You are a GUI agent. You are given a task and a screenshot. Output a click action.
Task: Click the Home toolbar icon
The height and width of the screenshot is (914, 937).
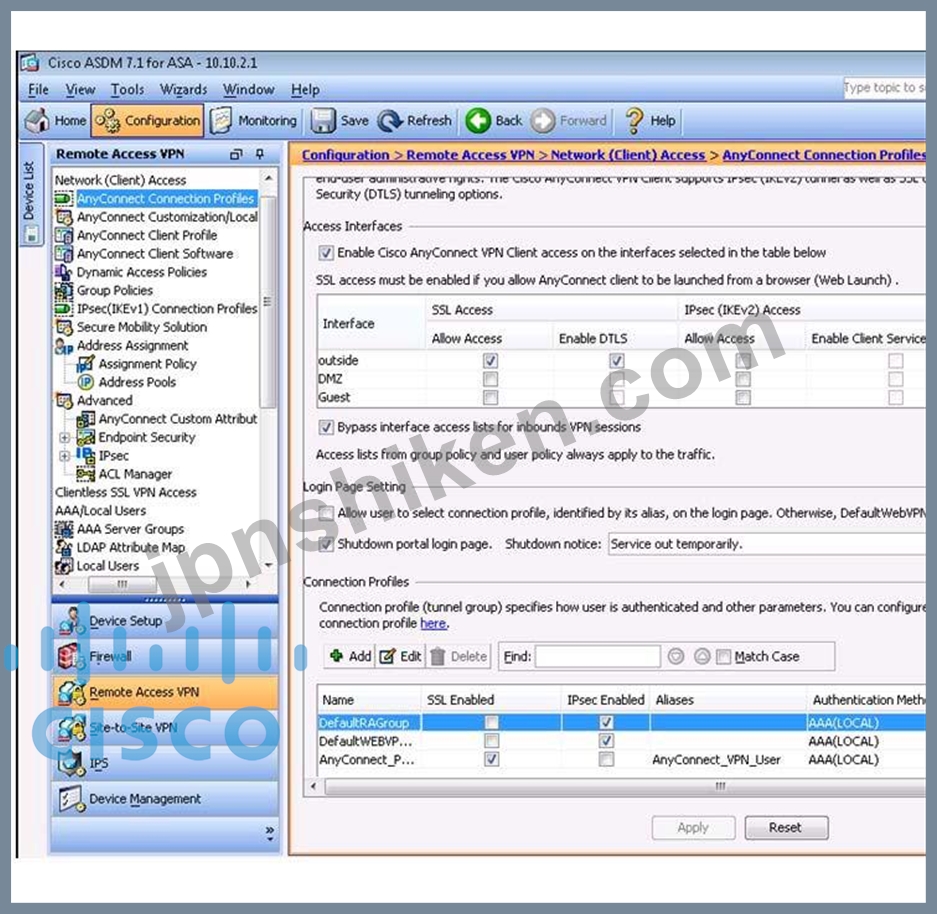coord(38,120)
